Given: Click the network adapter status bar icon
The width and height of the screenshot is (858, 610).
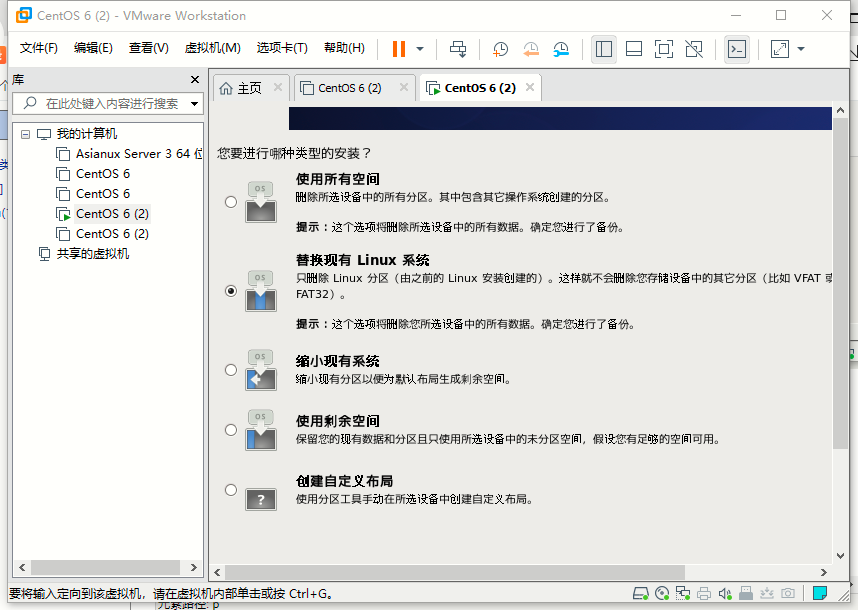Looking at the screenshot, I should pos(683,594).
